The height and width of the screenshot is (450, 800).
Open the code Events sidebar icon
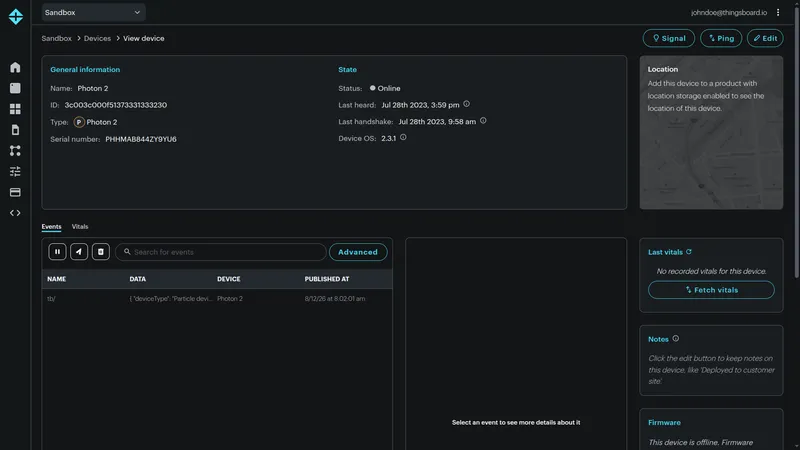[15, 213]
